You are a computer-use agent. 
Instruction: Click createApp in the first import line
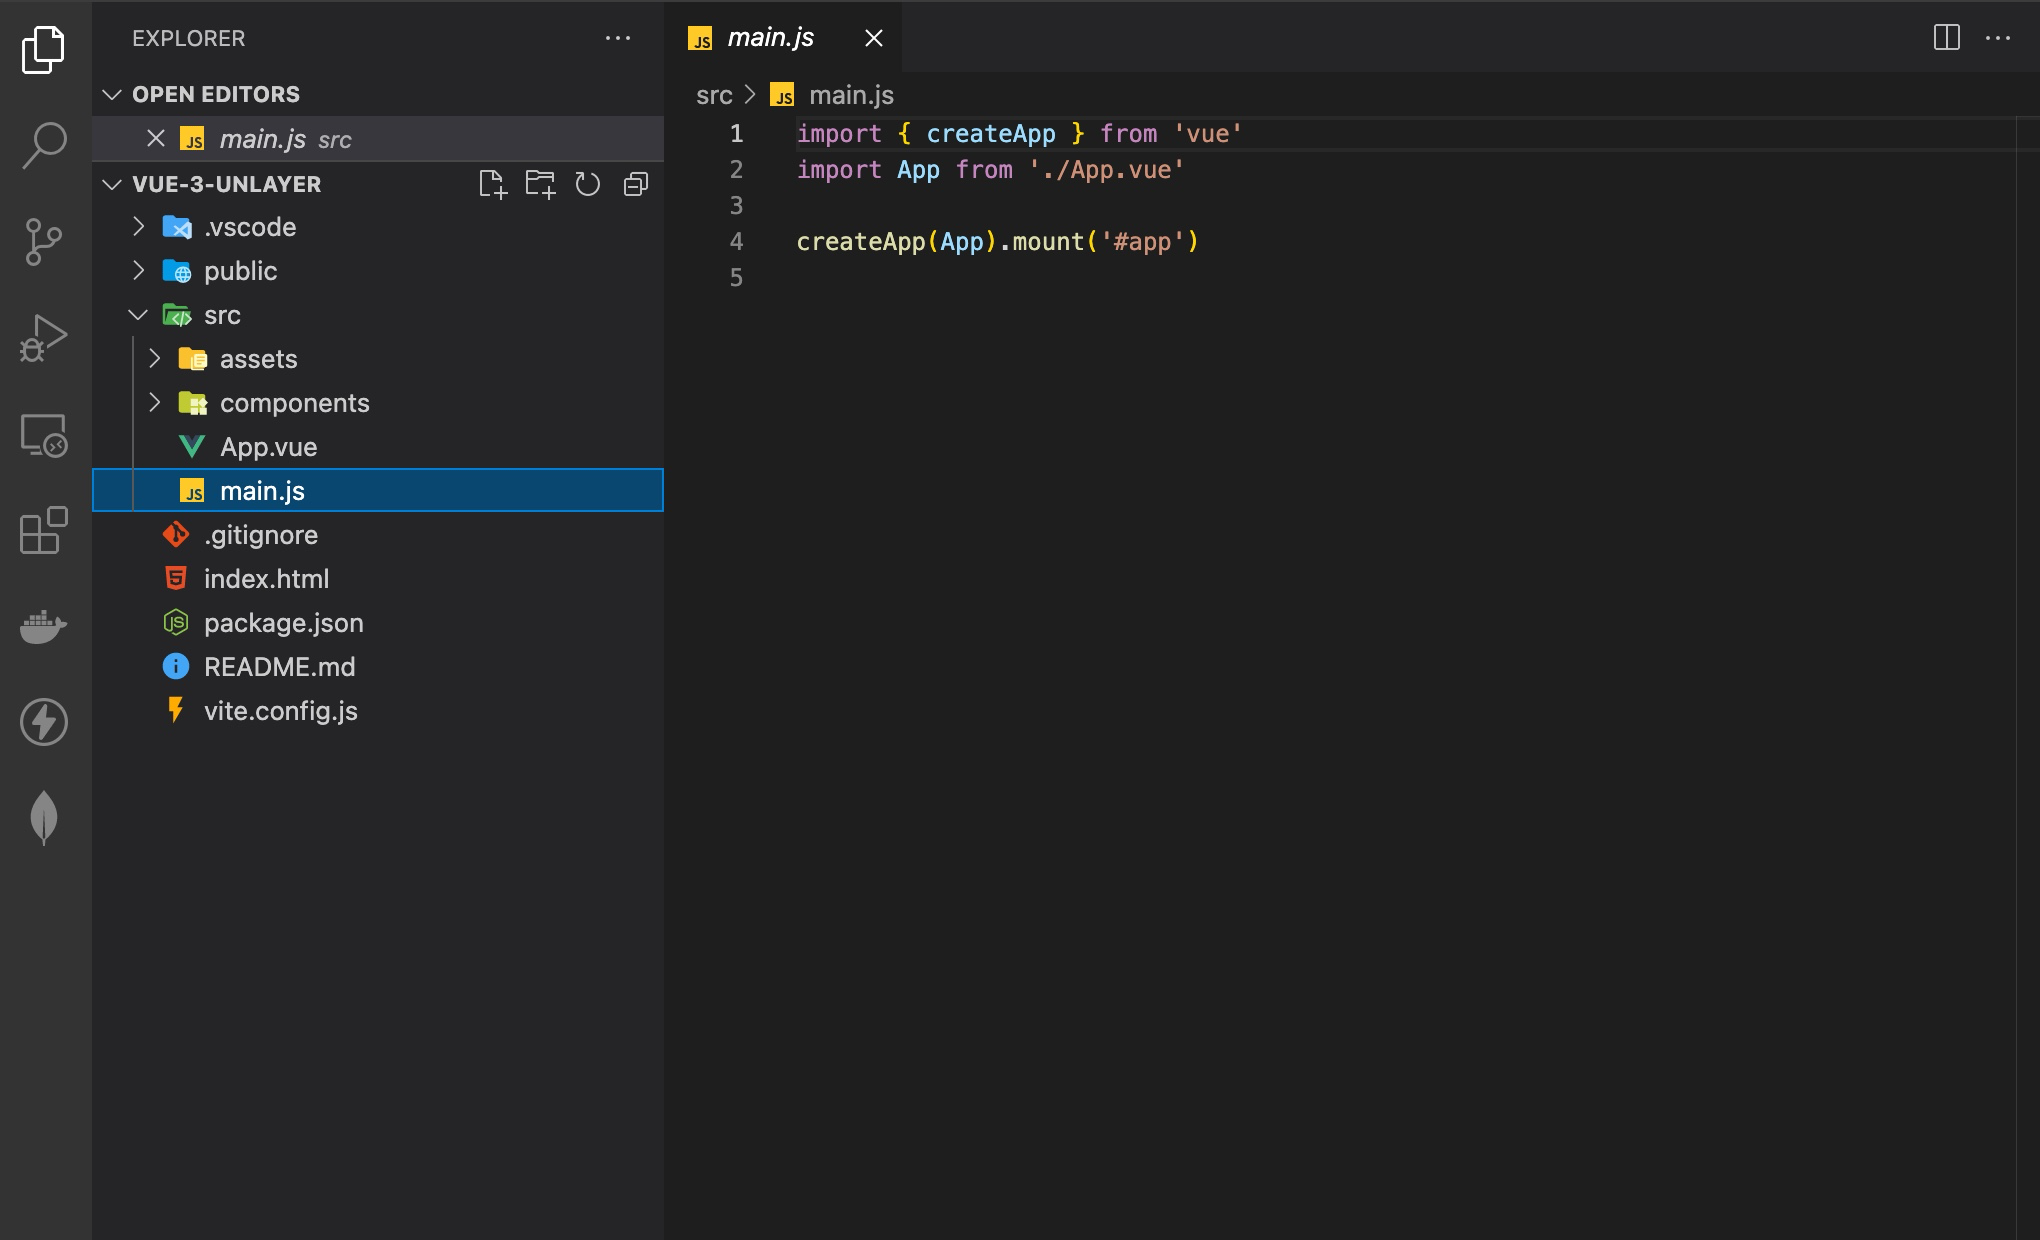(990, 133)
